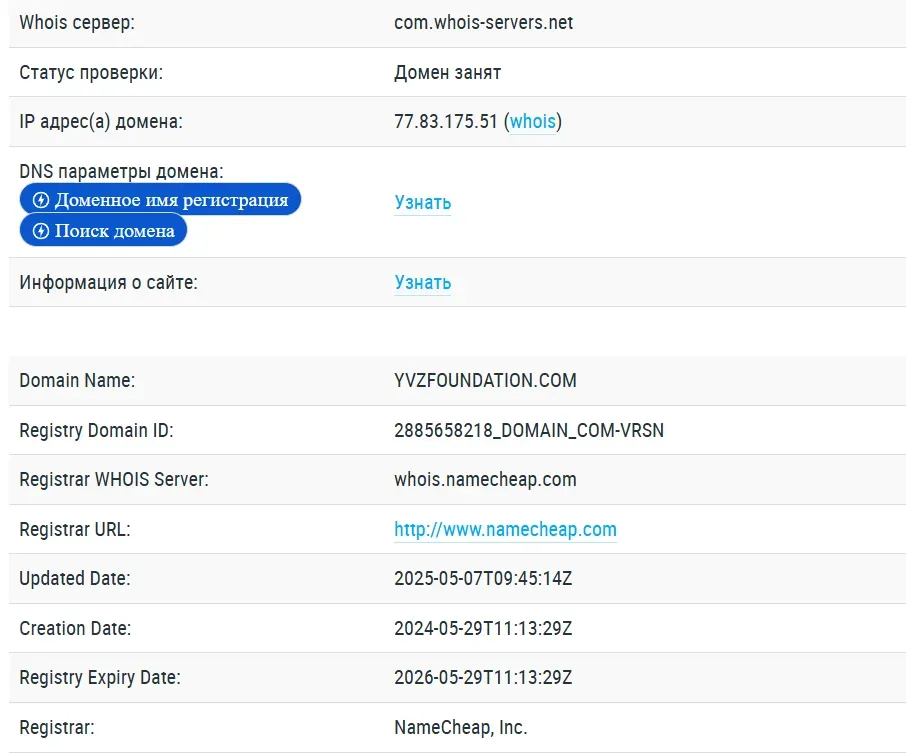The height and width of the screenshot is (753, 906).
Task: Click the Creation Date value 2024-05-29T11:13:29Z
Action: coord(483,629)
